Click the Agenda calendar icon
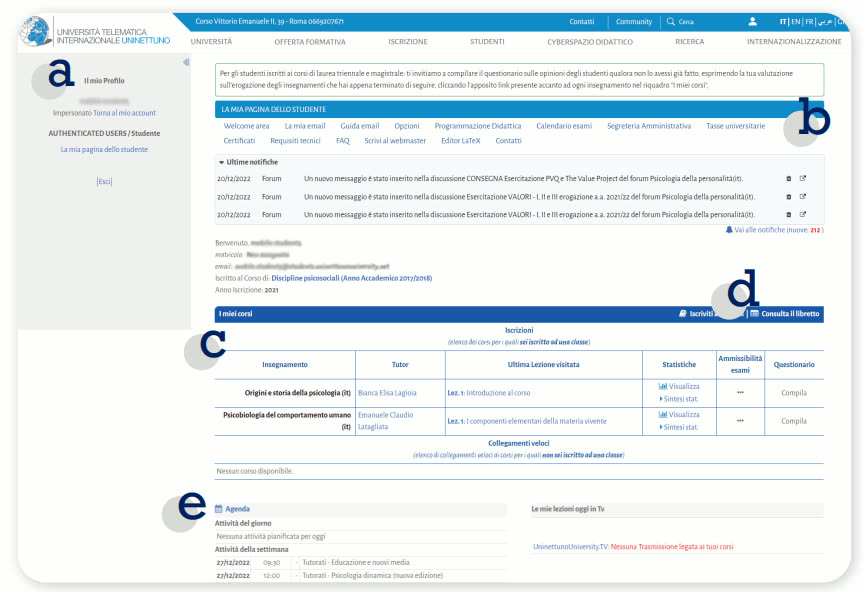Image resolution: width=863 pixels, height=592 pixels. (x=219, y=509)
